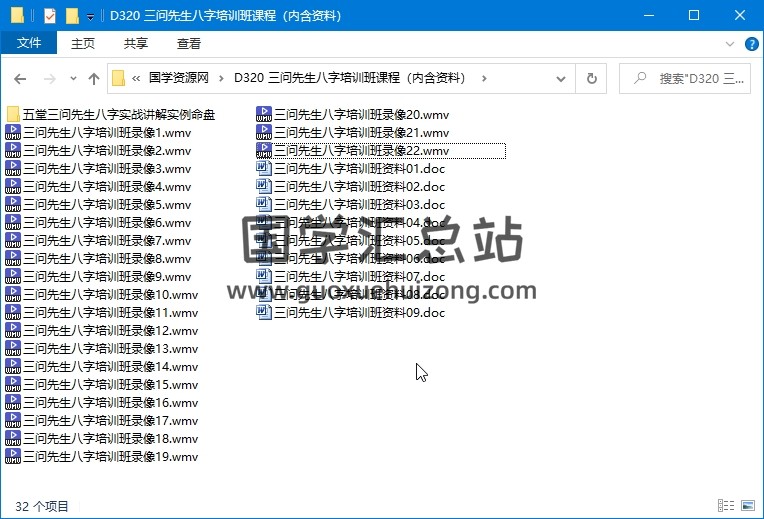This screenshot has height=519, width=764.
Task: Select video icon of 三问先生八字培训班录像10.wmv
Action: point(13,295)
